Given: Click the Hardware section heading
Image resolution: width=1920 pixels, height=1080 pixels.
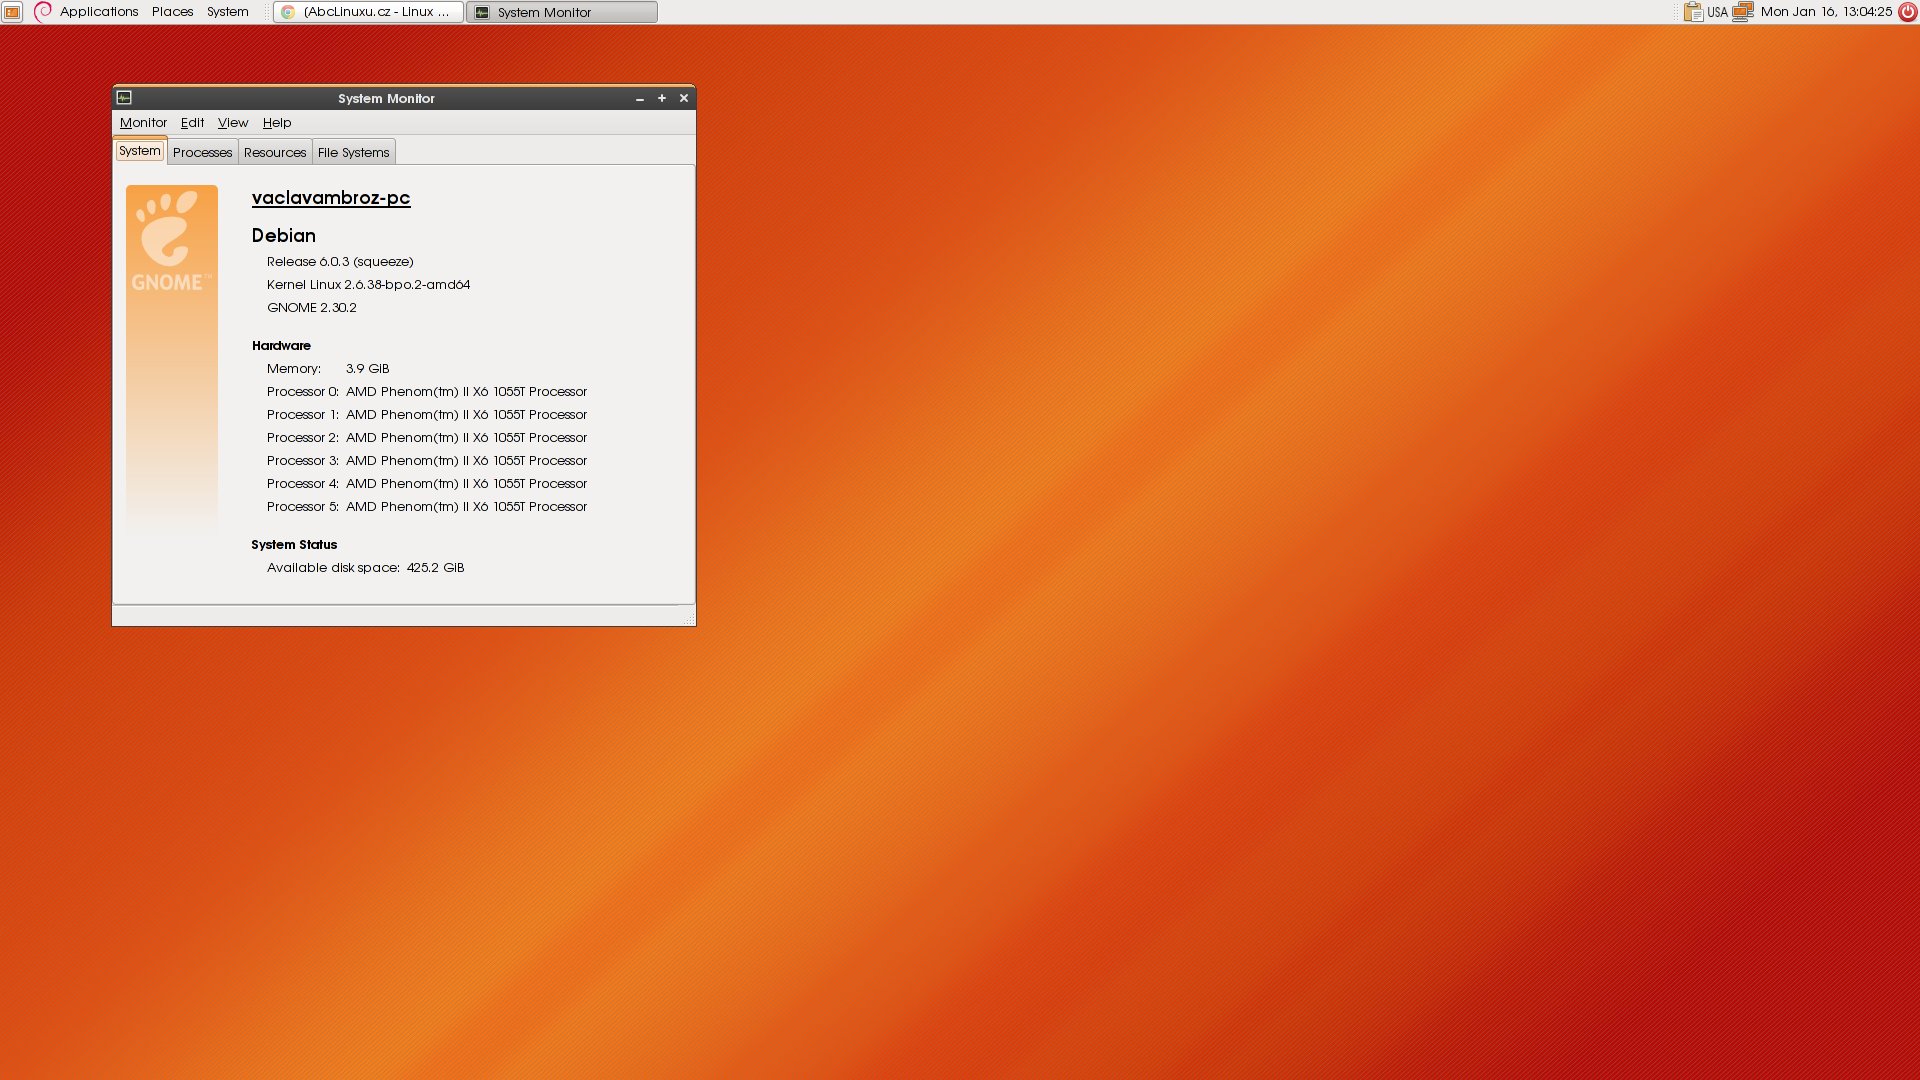Looking at the screenshot, I should pyautogui.click(x=281, y=346).
